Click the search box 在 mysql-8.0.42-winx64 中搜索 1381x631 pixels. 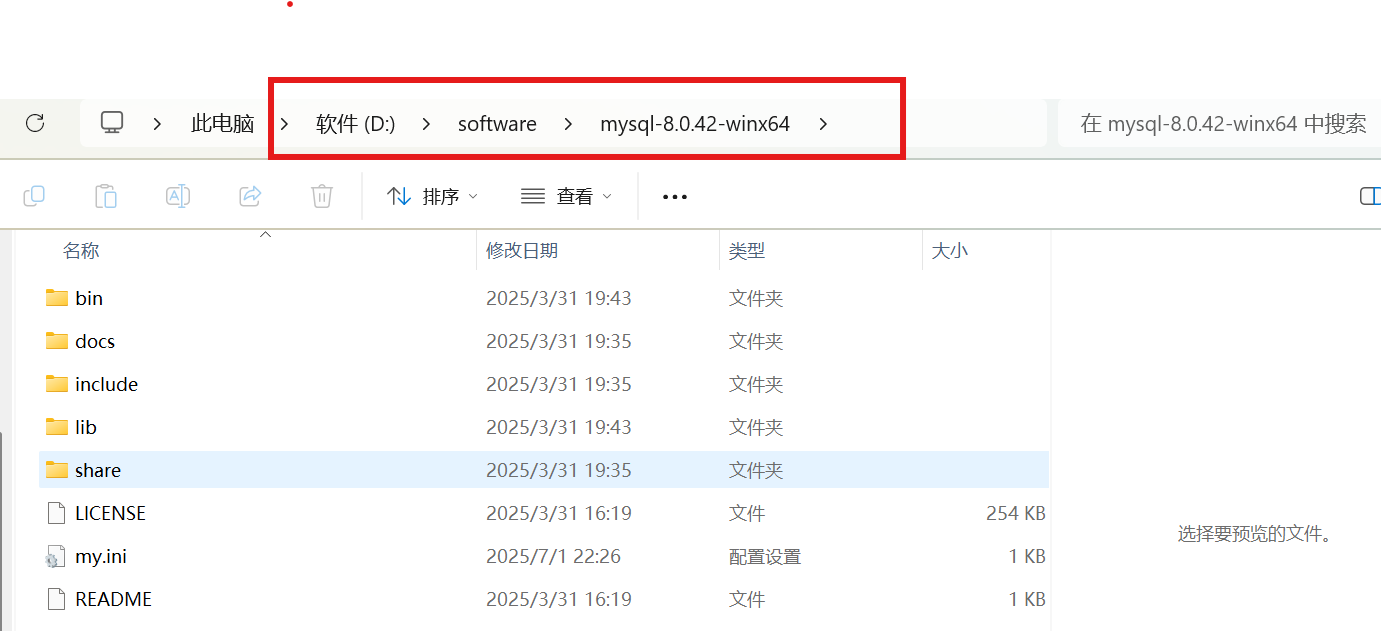[1219, 123]
